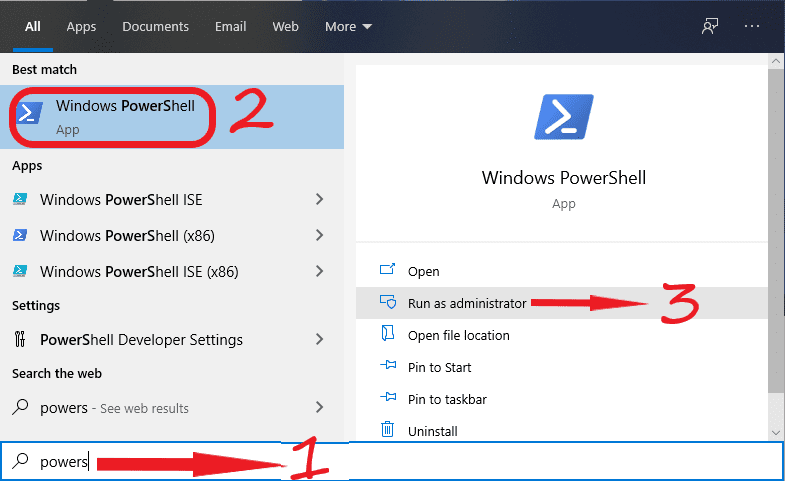Click Open in the PowerShell actions list
The height and width of the screenshot is (481, 785).
[x=562, y=271]
